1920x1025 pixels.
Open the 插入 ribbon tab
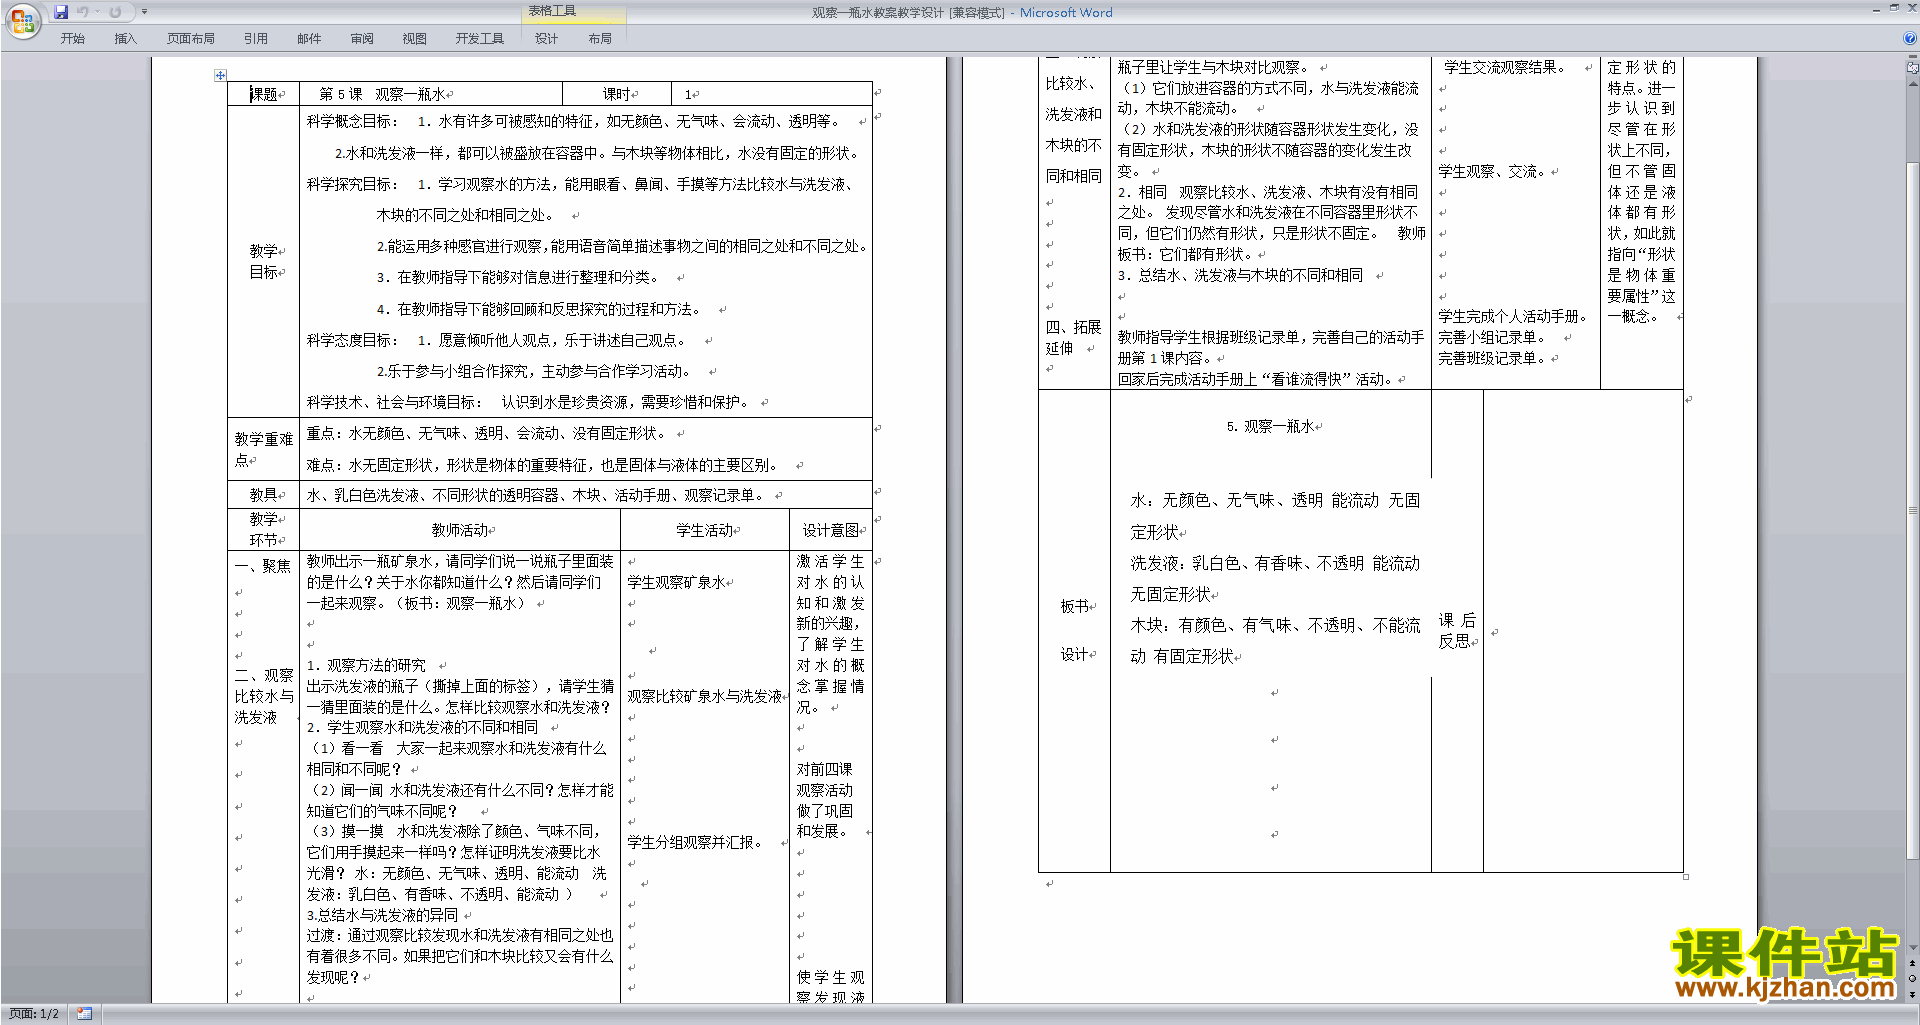pos(125,39)
